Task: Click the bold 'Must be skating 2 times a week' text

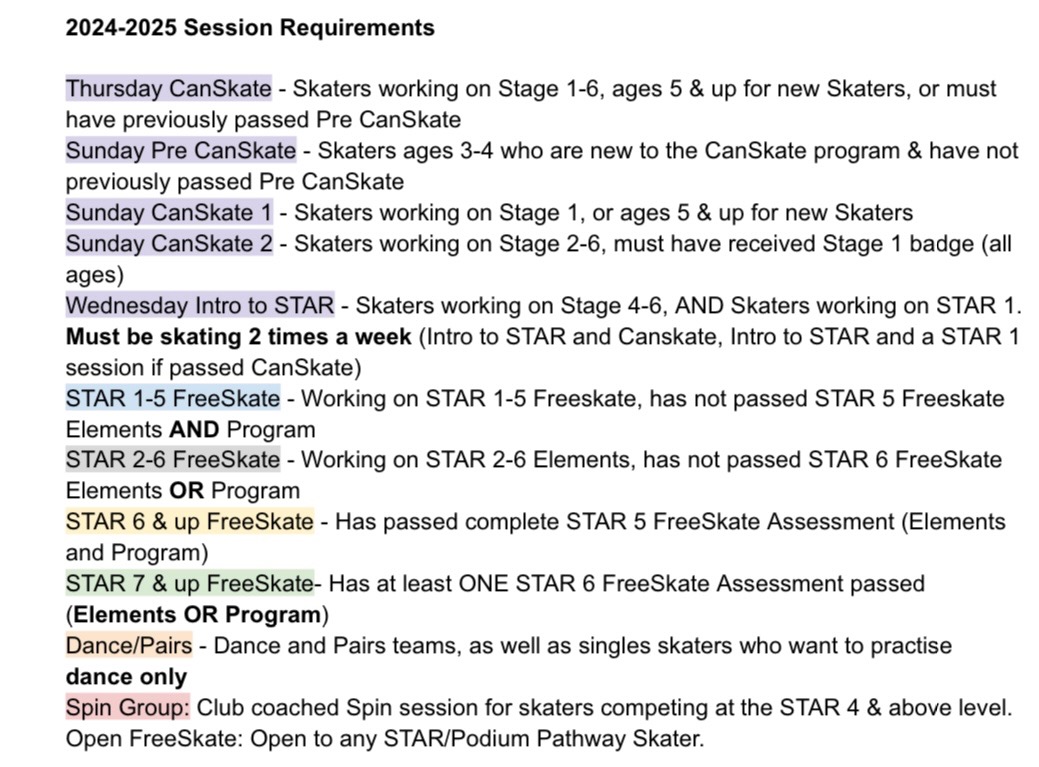Action: (239, 336)
